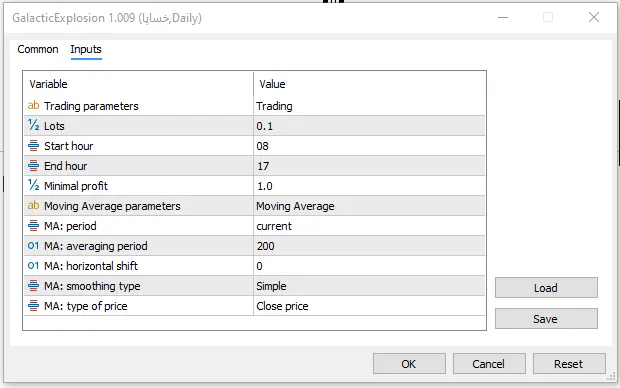Minimize the GalacticExplosion dialog window
The width and height of the screenshot is (620, 388).
(x=503, y=17)
